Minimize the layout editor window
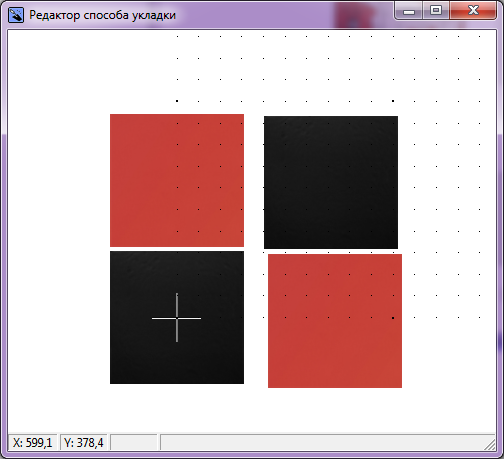 point(409,11)
